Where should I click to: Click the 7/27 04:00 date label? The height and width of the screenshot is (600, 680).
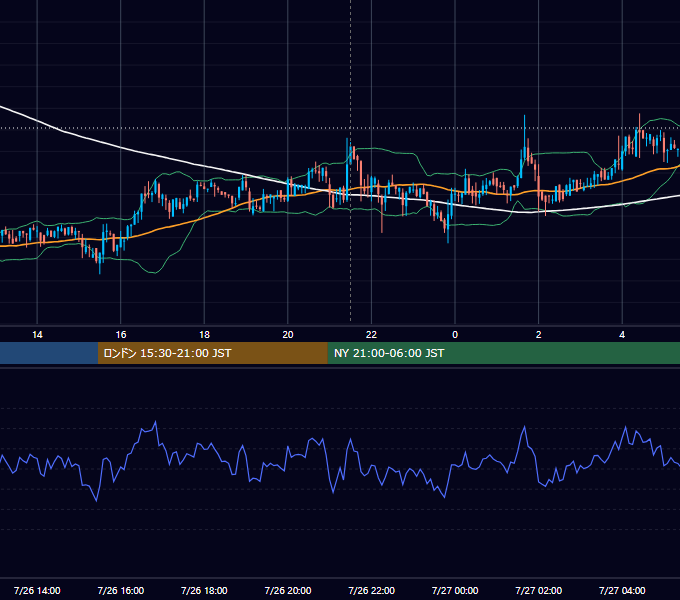pyautogui.click(x=622, y=590)
